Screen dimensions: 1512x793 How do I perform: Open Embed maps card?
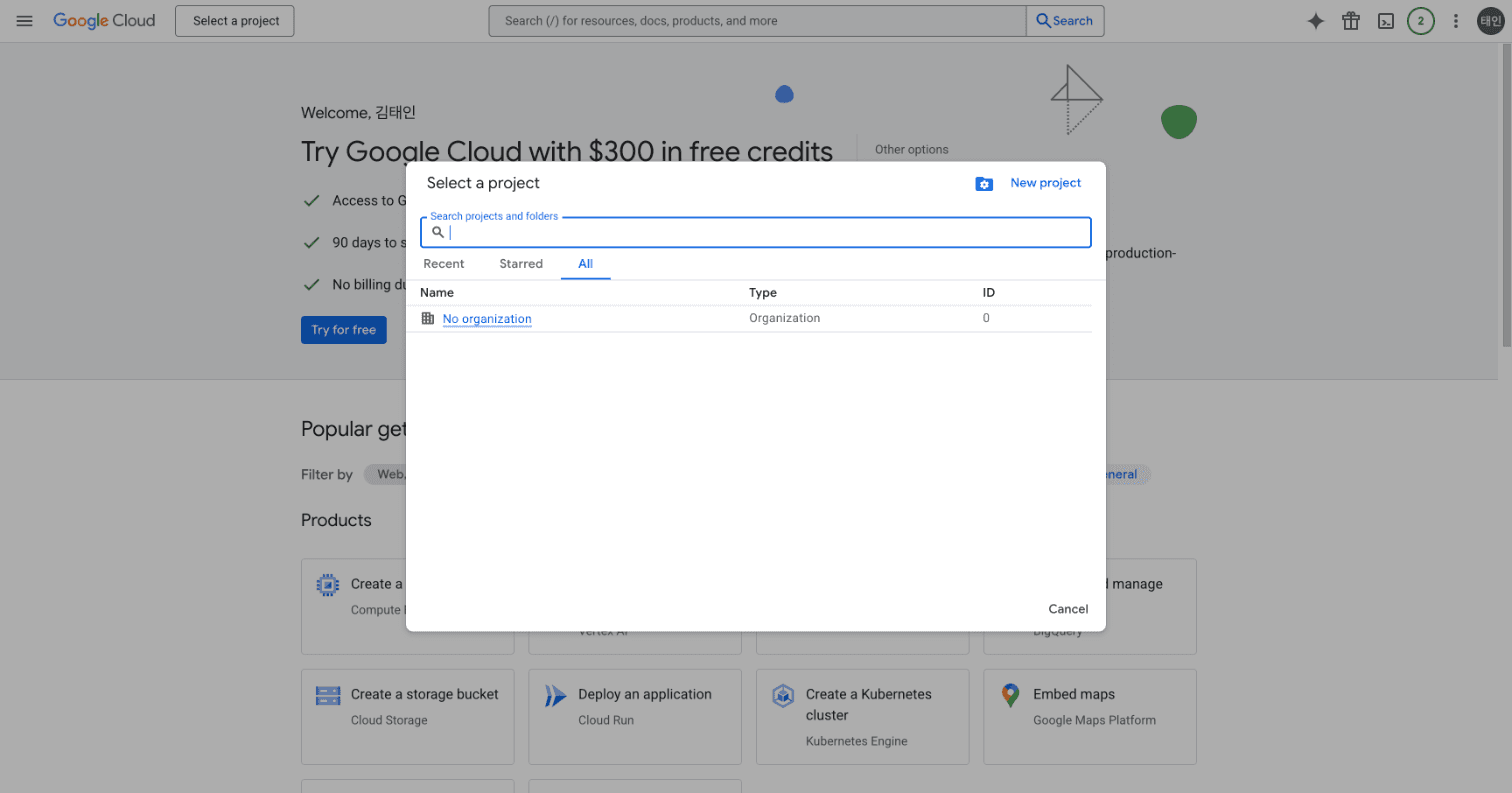[1090, 717]
